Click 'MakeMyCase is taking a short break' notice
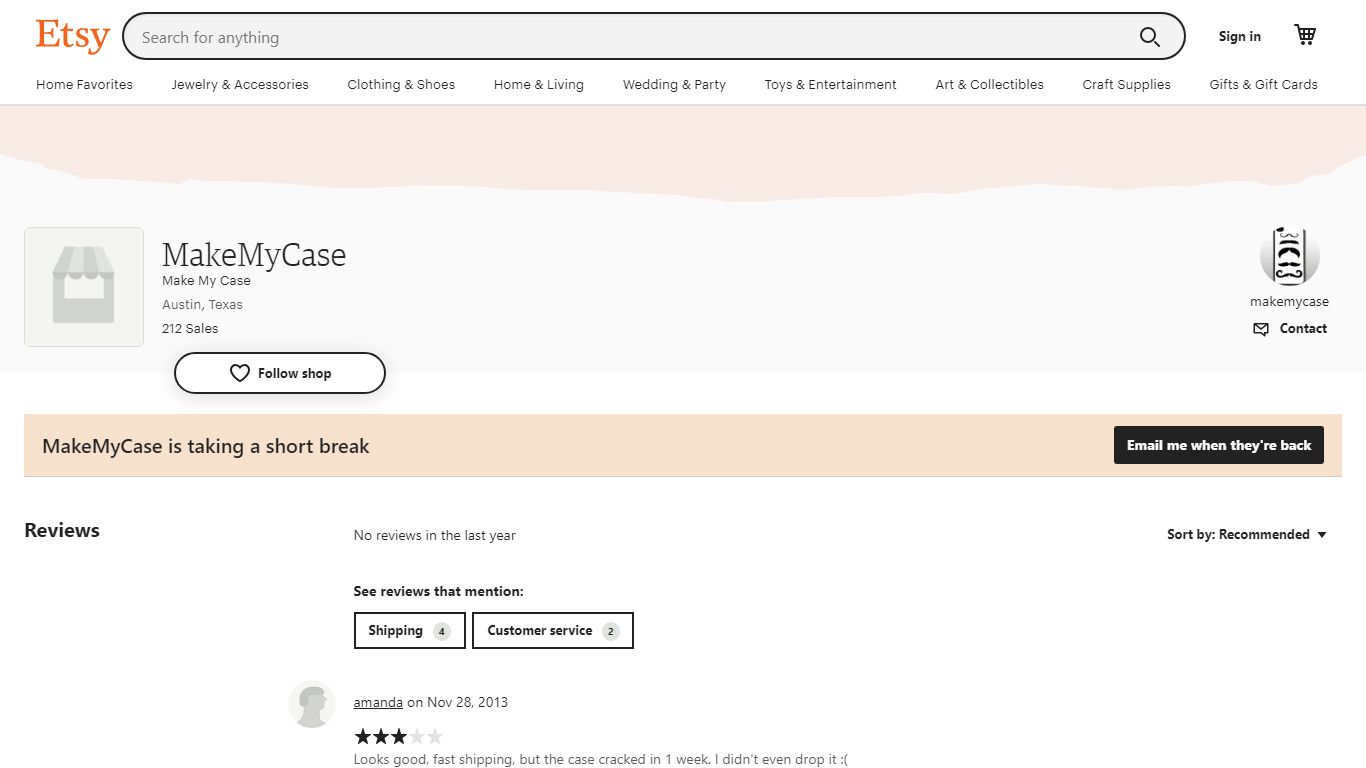This screenshot has width=1366, height=768. (x=206, y=446)
